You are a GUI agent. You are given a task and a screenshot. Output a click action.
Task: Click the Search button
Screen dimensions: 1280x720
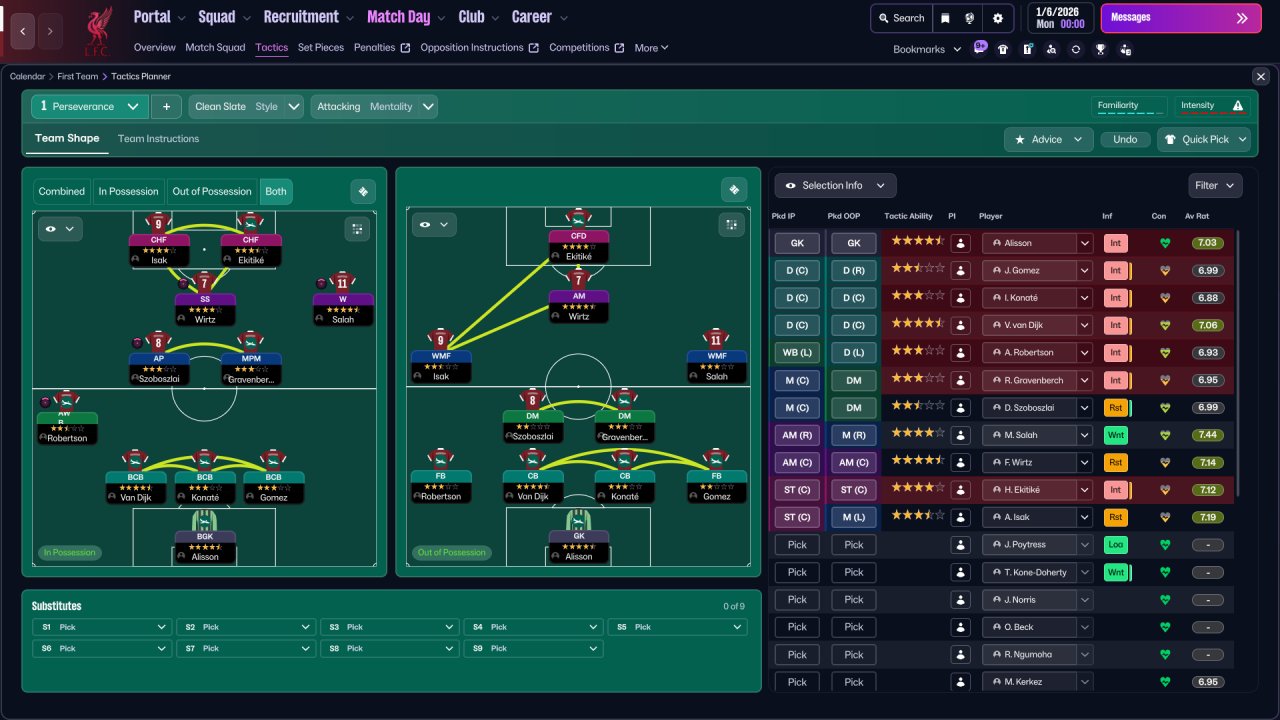coord(900,18)
